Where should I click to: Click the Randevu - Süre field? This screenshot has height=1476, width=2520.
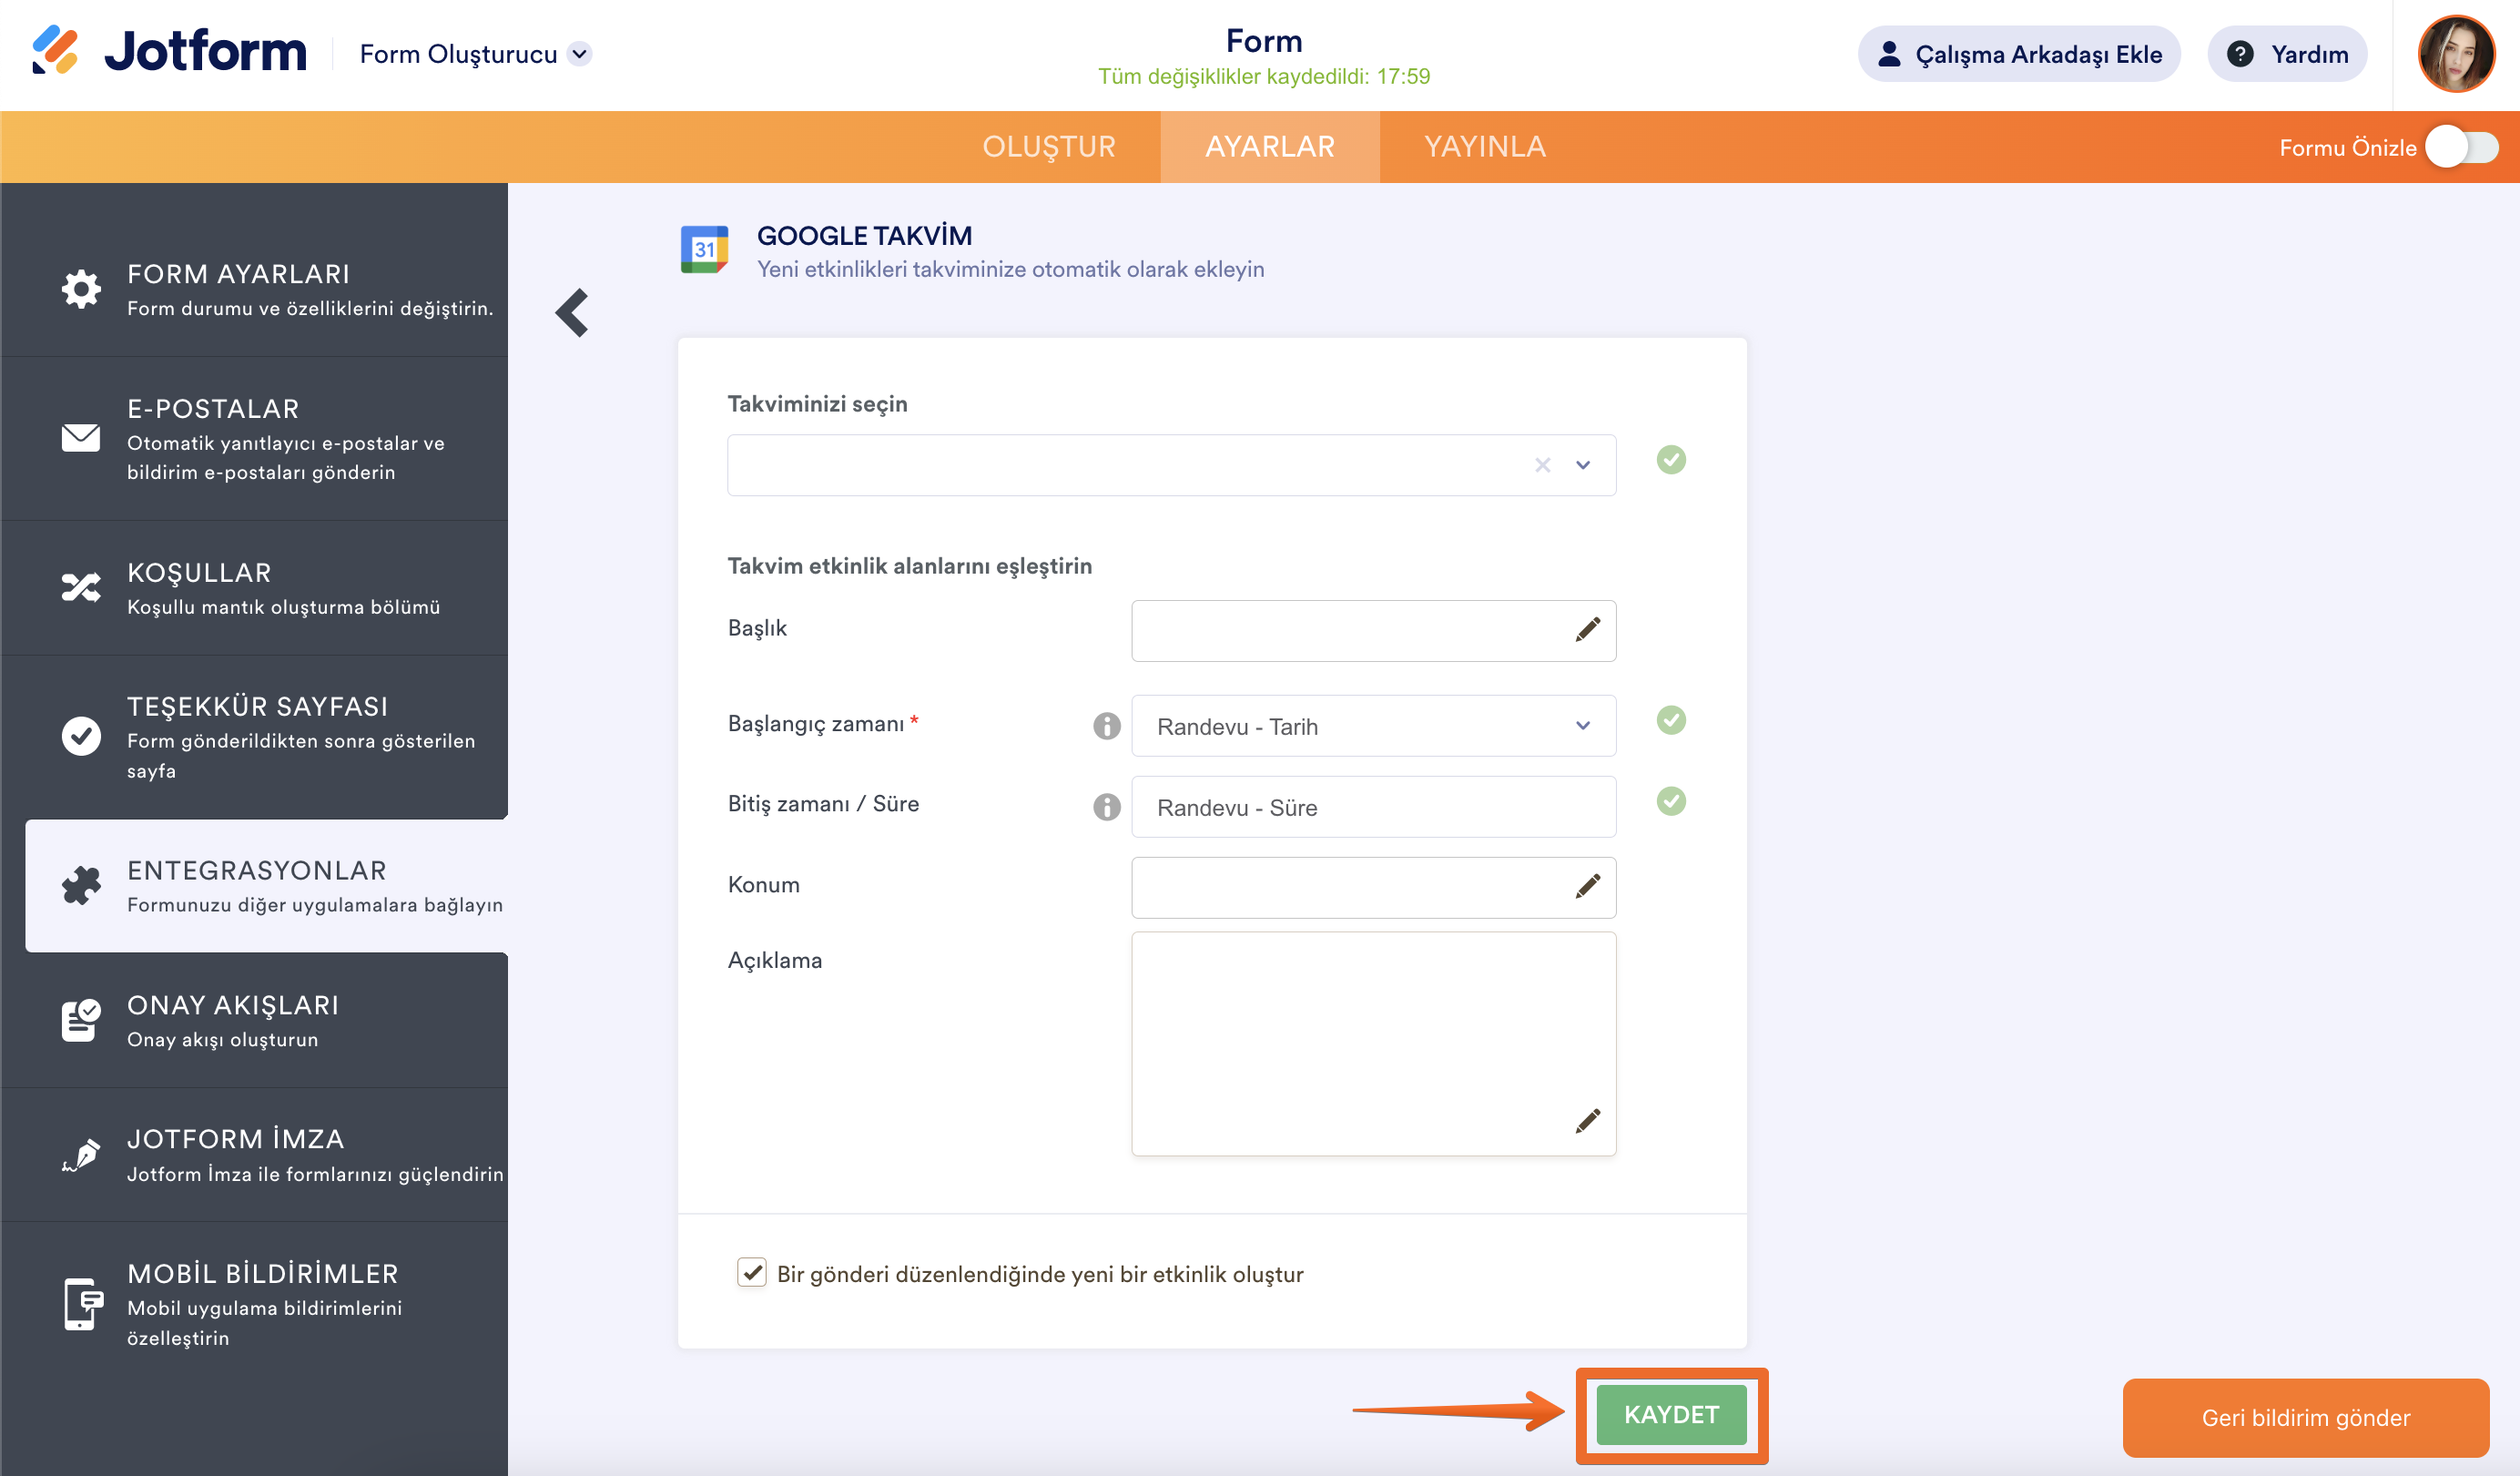tap(1372, 807)
